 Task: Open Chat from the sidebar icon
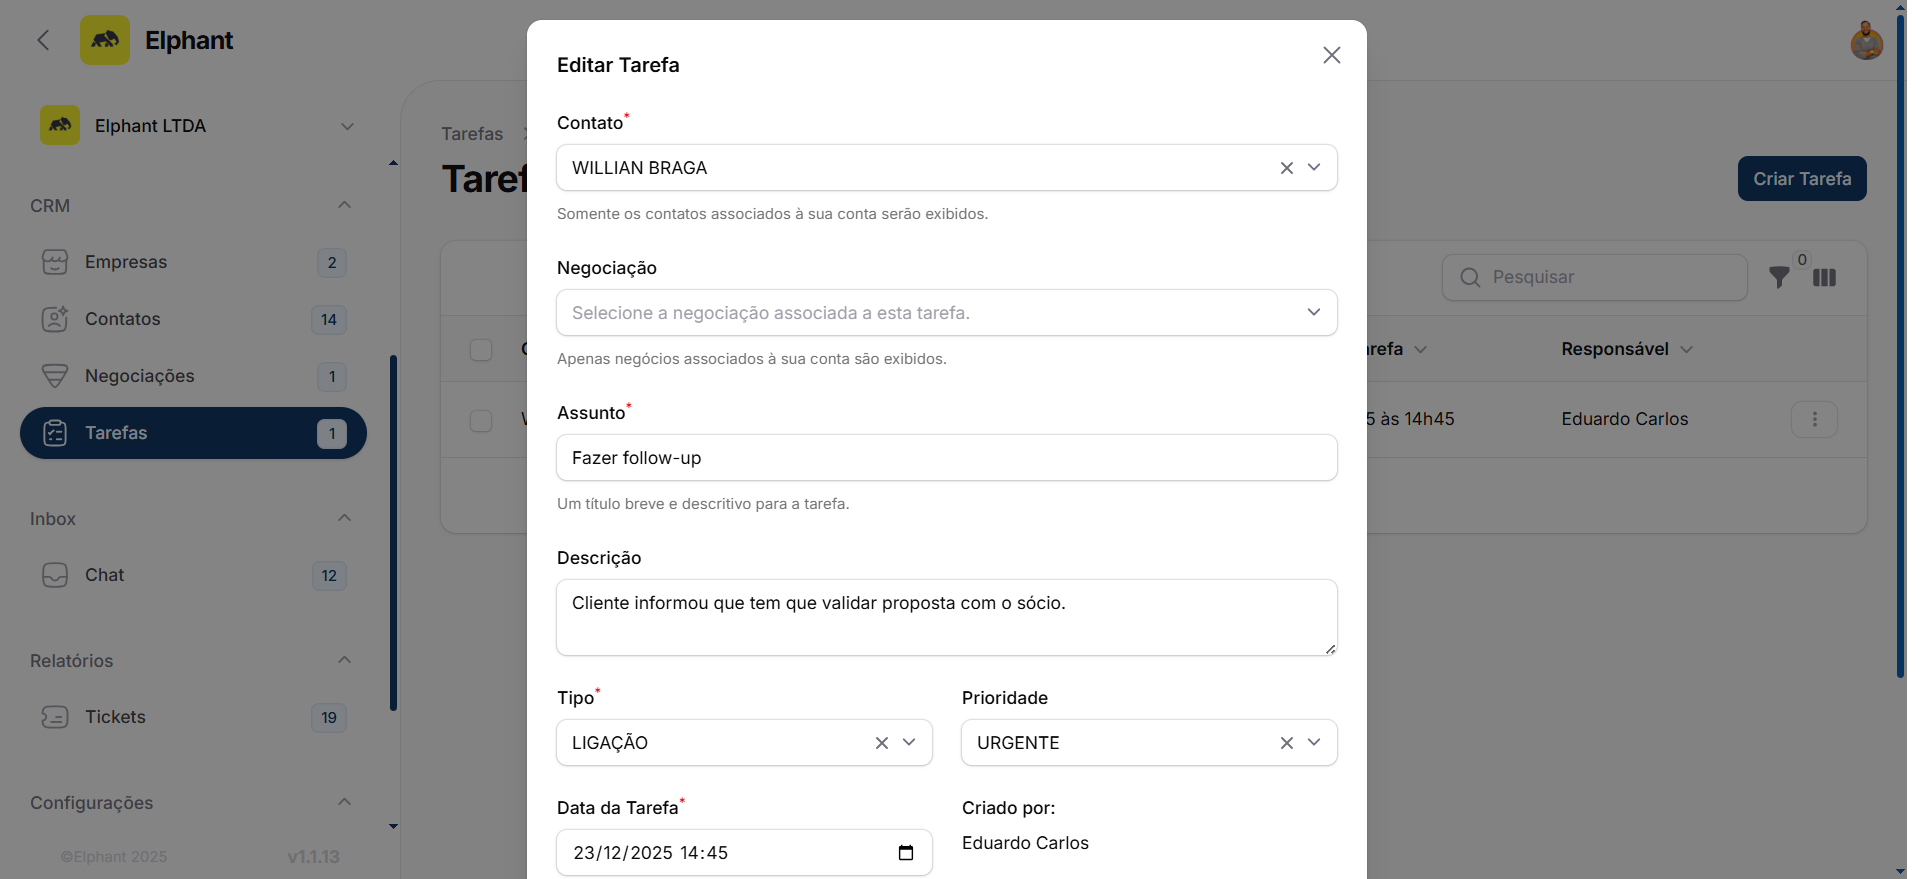[55, 575]
